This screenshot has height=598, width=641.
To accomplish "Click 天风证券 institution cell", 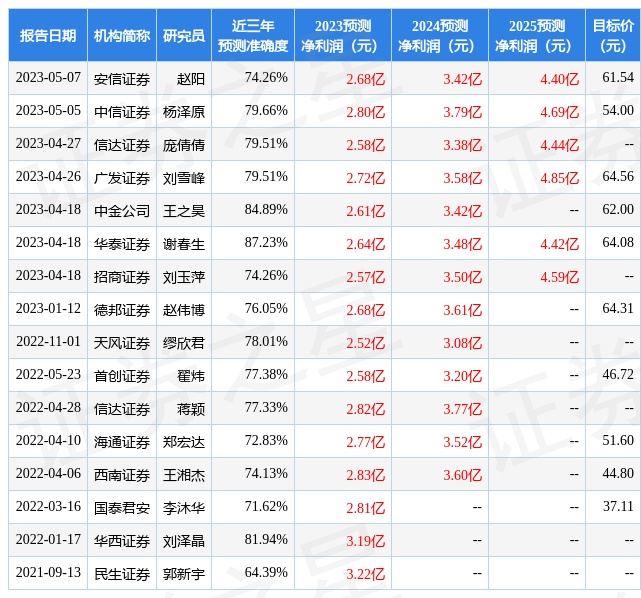I will click(x=122, y=343).
